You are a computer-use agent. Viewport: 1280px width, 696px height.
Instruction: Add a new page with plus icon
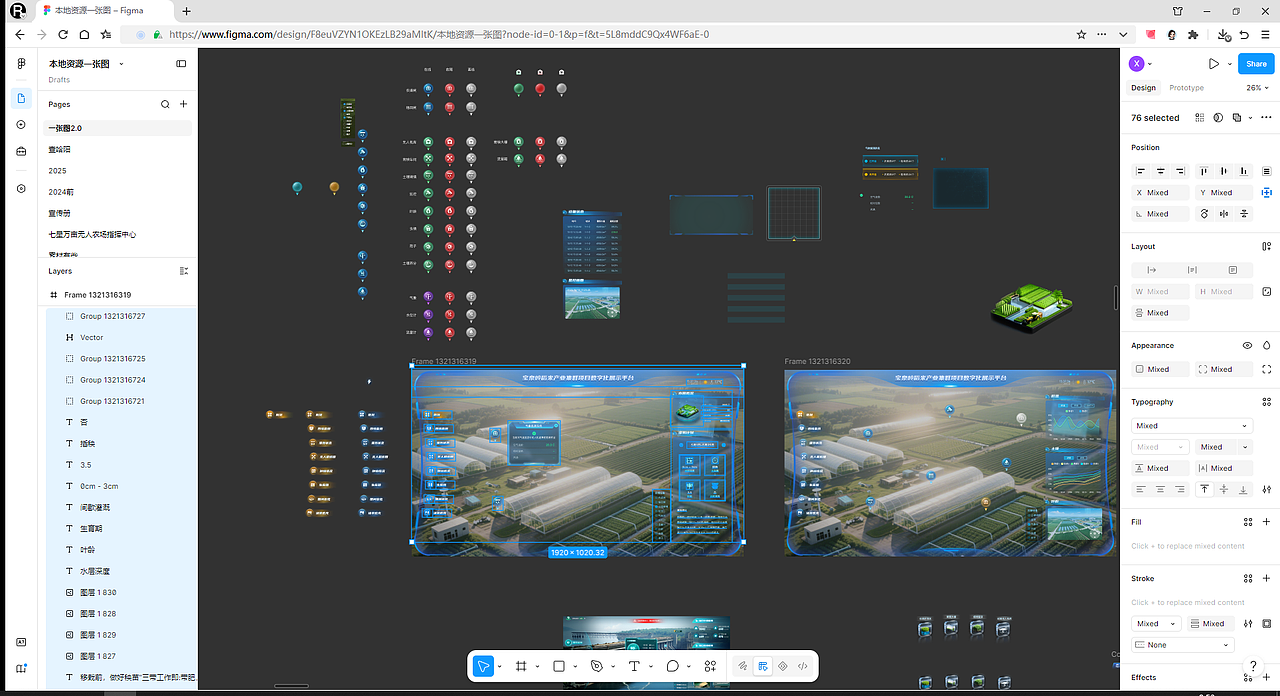183,104
